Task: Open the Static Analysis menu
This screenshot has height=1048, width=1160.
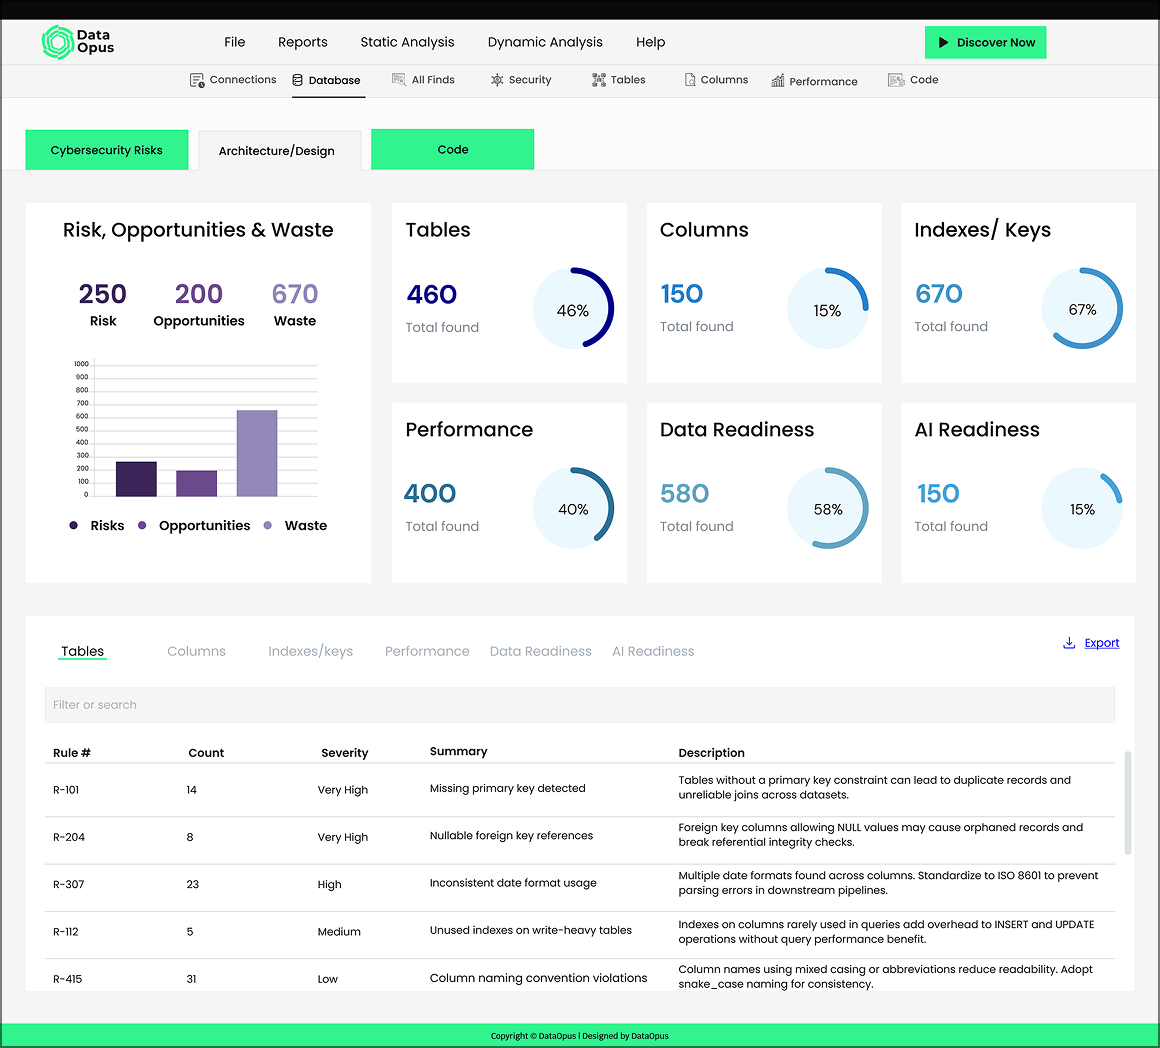Action: coord(407,42)
